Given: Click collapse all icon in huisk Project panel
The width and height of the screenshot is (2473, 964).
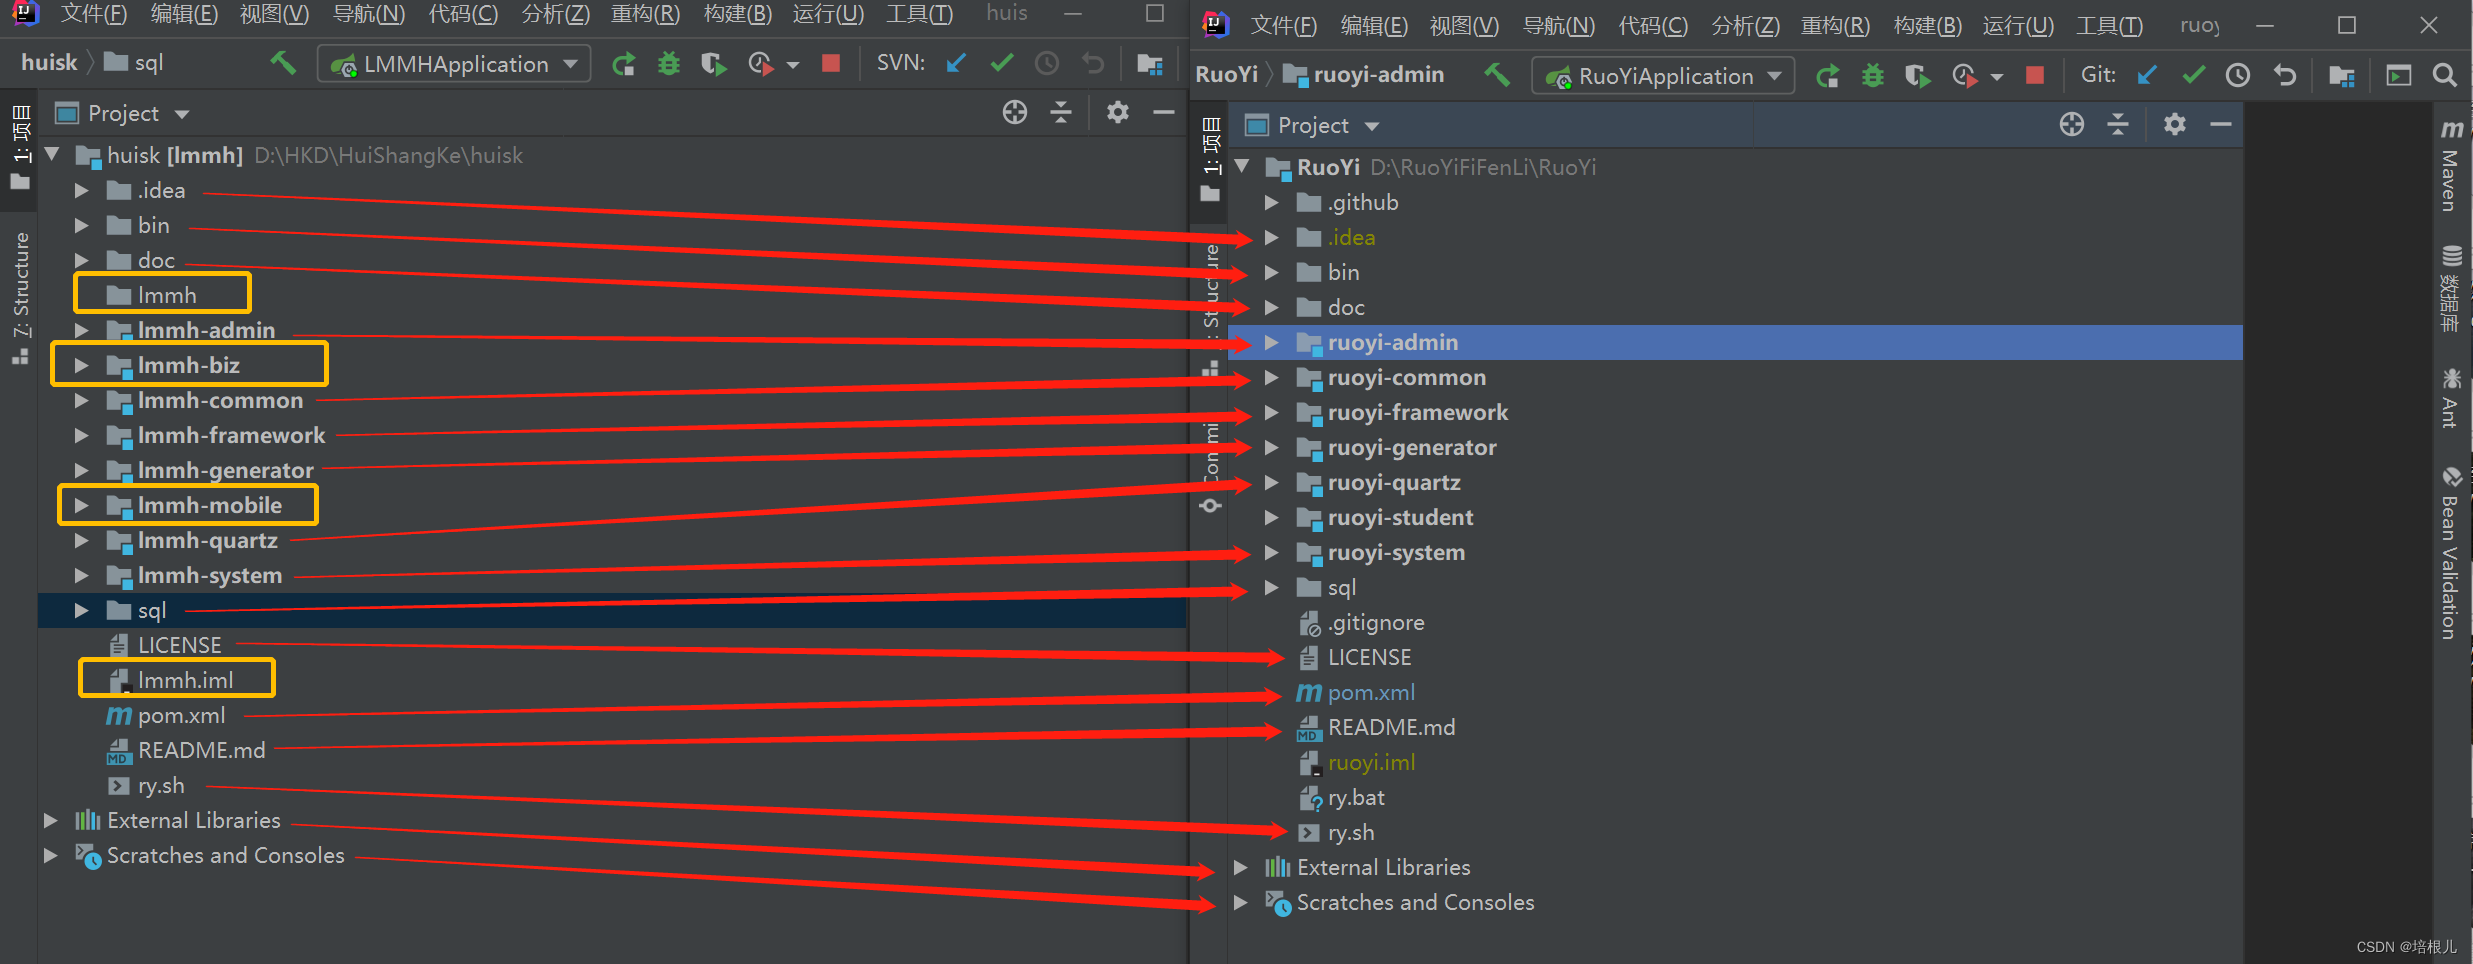Looking at the screenshot, I should point(1061,113).
